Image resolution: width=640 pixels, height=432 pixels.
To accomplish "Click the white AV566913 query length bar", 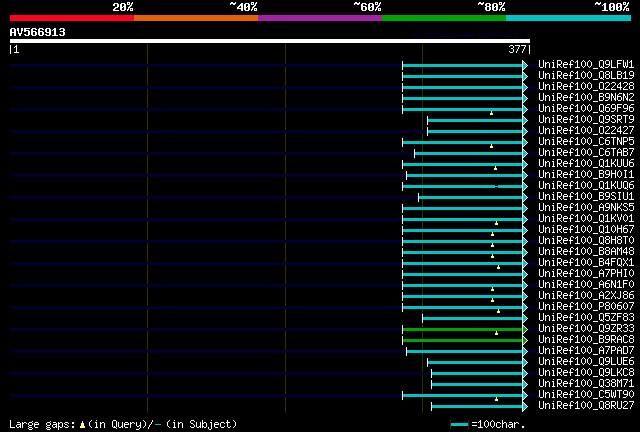I will click(270, 41).
